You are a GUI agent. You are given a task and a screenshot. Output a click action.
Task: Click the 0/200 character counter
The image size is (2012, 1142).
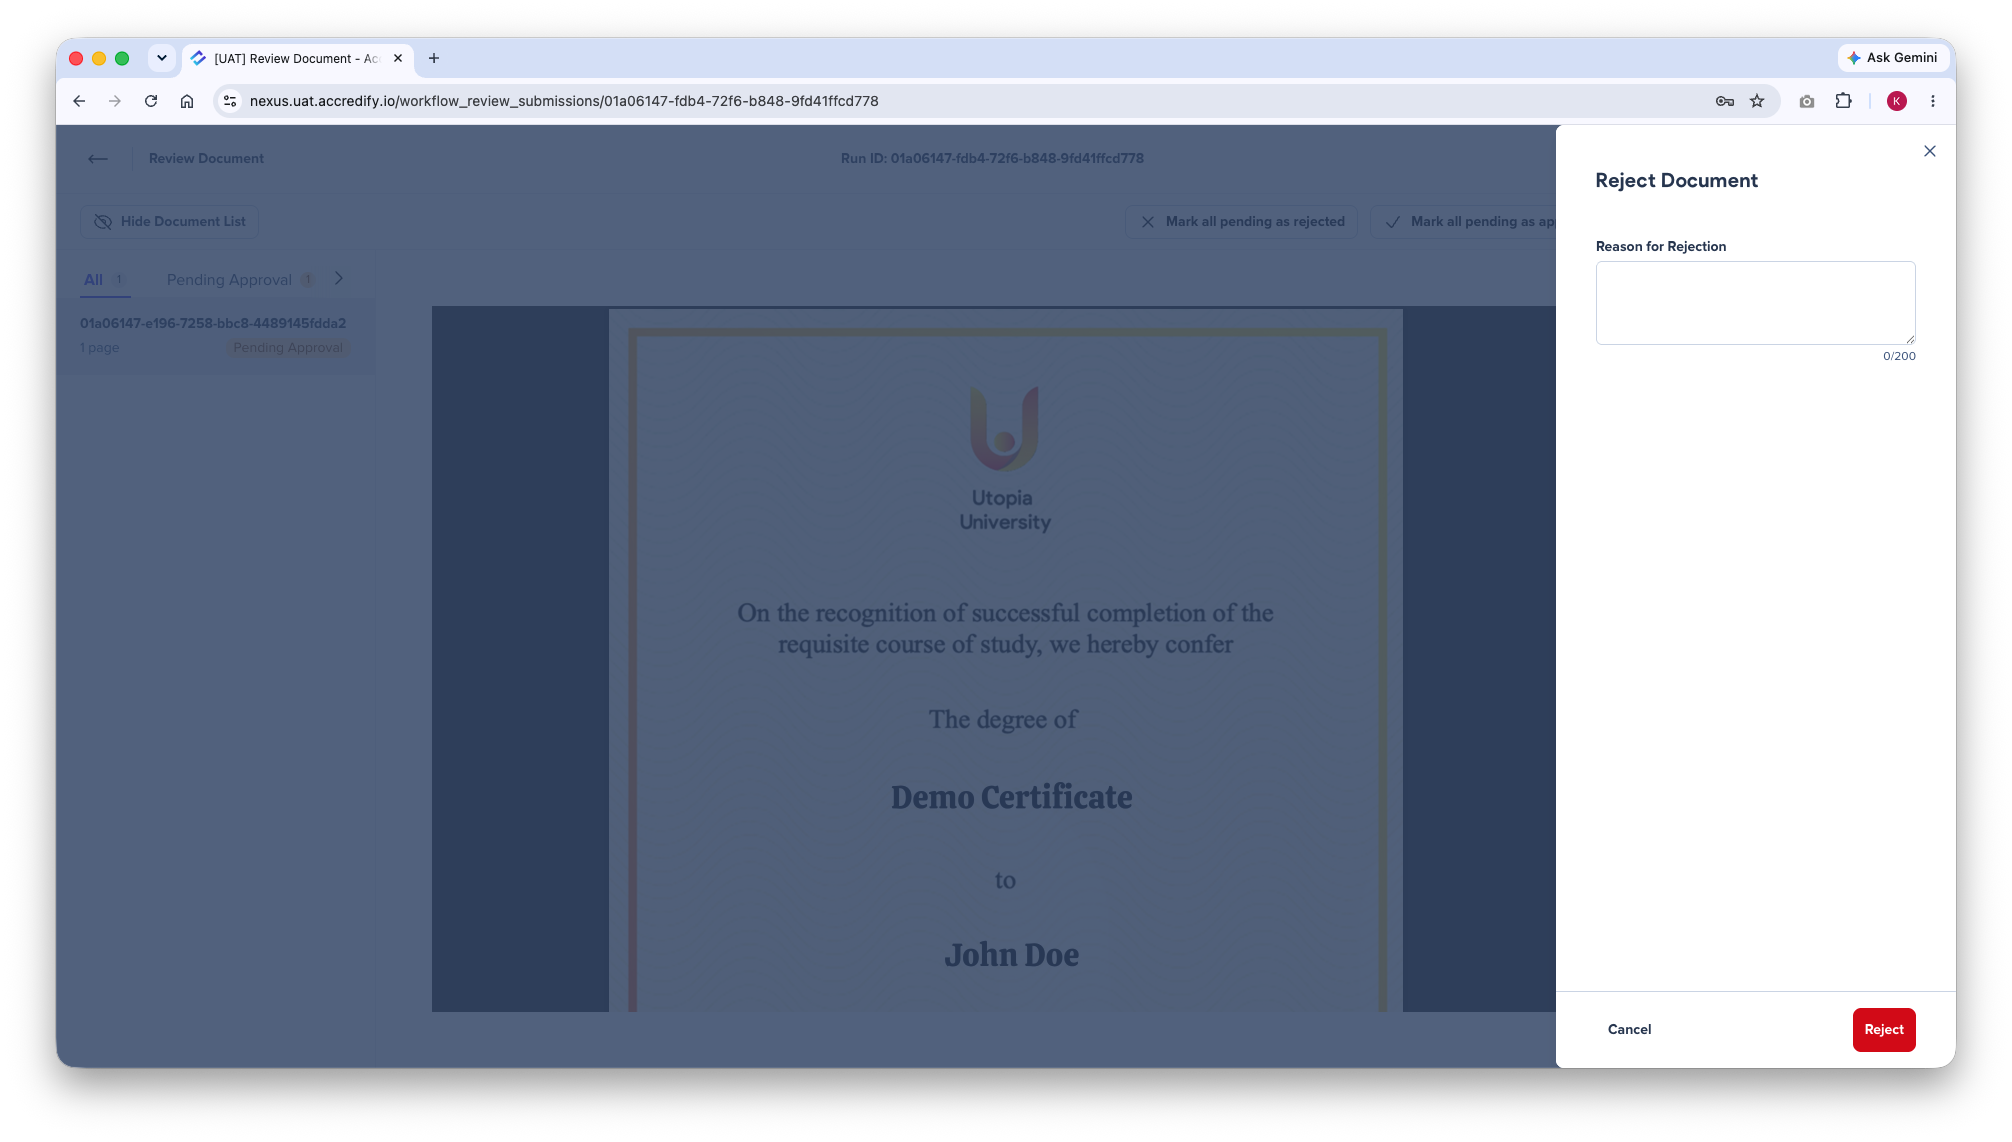coord(1899,356)
